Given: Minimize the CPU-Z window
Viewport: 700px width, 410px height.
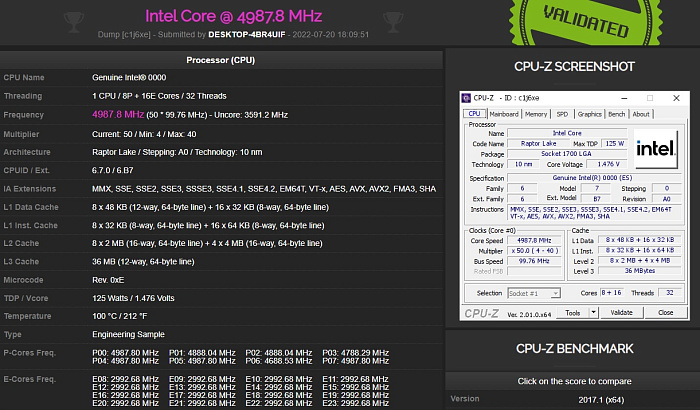Looking at the screenshot, I should 624,98.
